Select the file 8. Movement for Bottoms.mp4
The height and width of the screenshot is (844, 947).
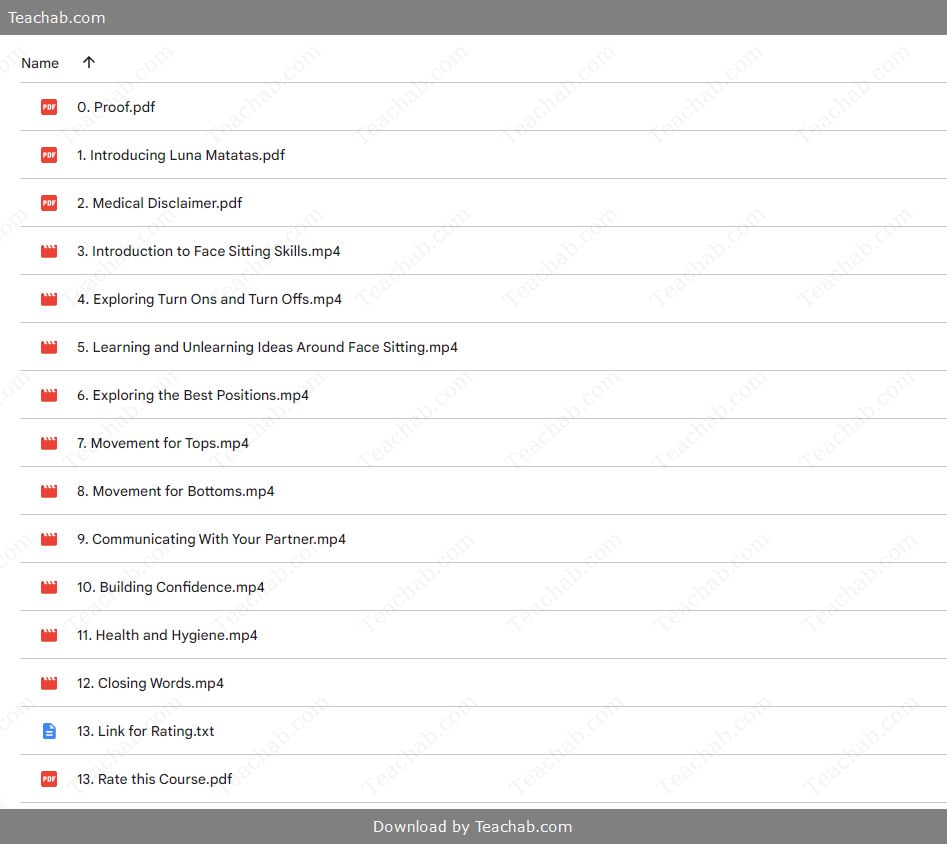[x=175, y=491]
